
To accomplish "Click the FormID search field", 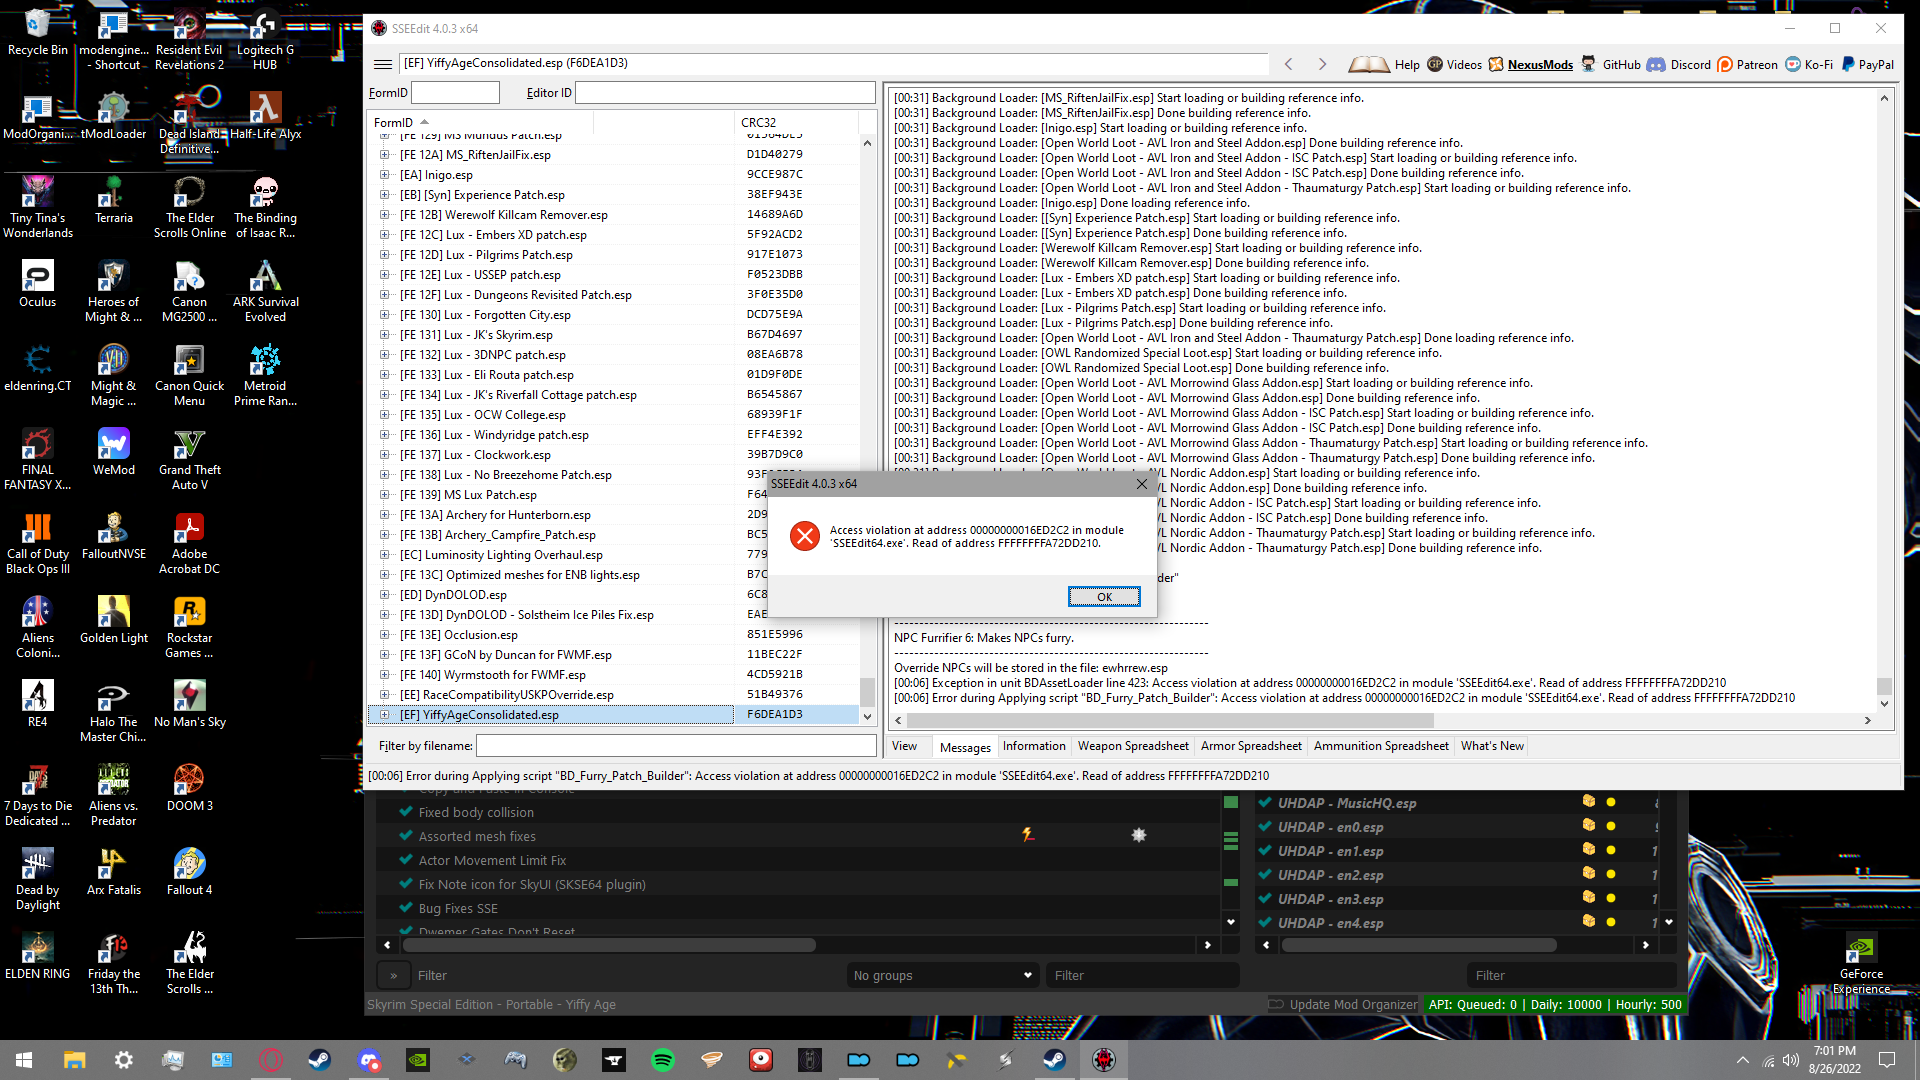I will 455,93.
